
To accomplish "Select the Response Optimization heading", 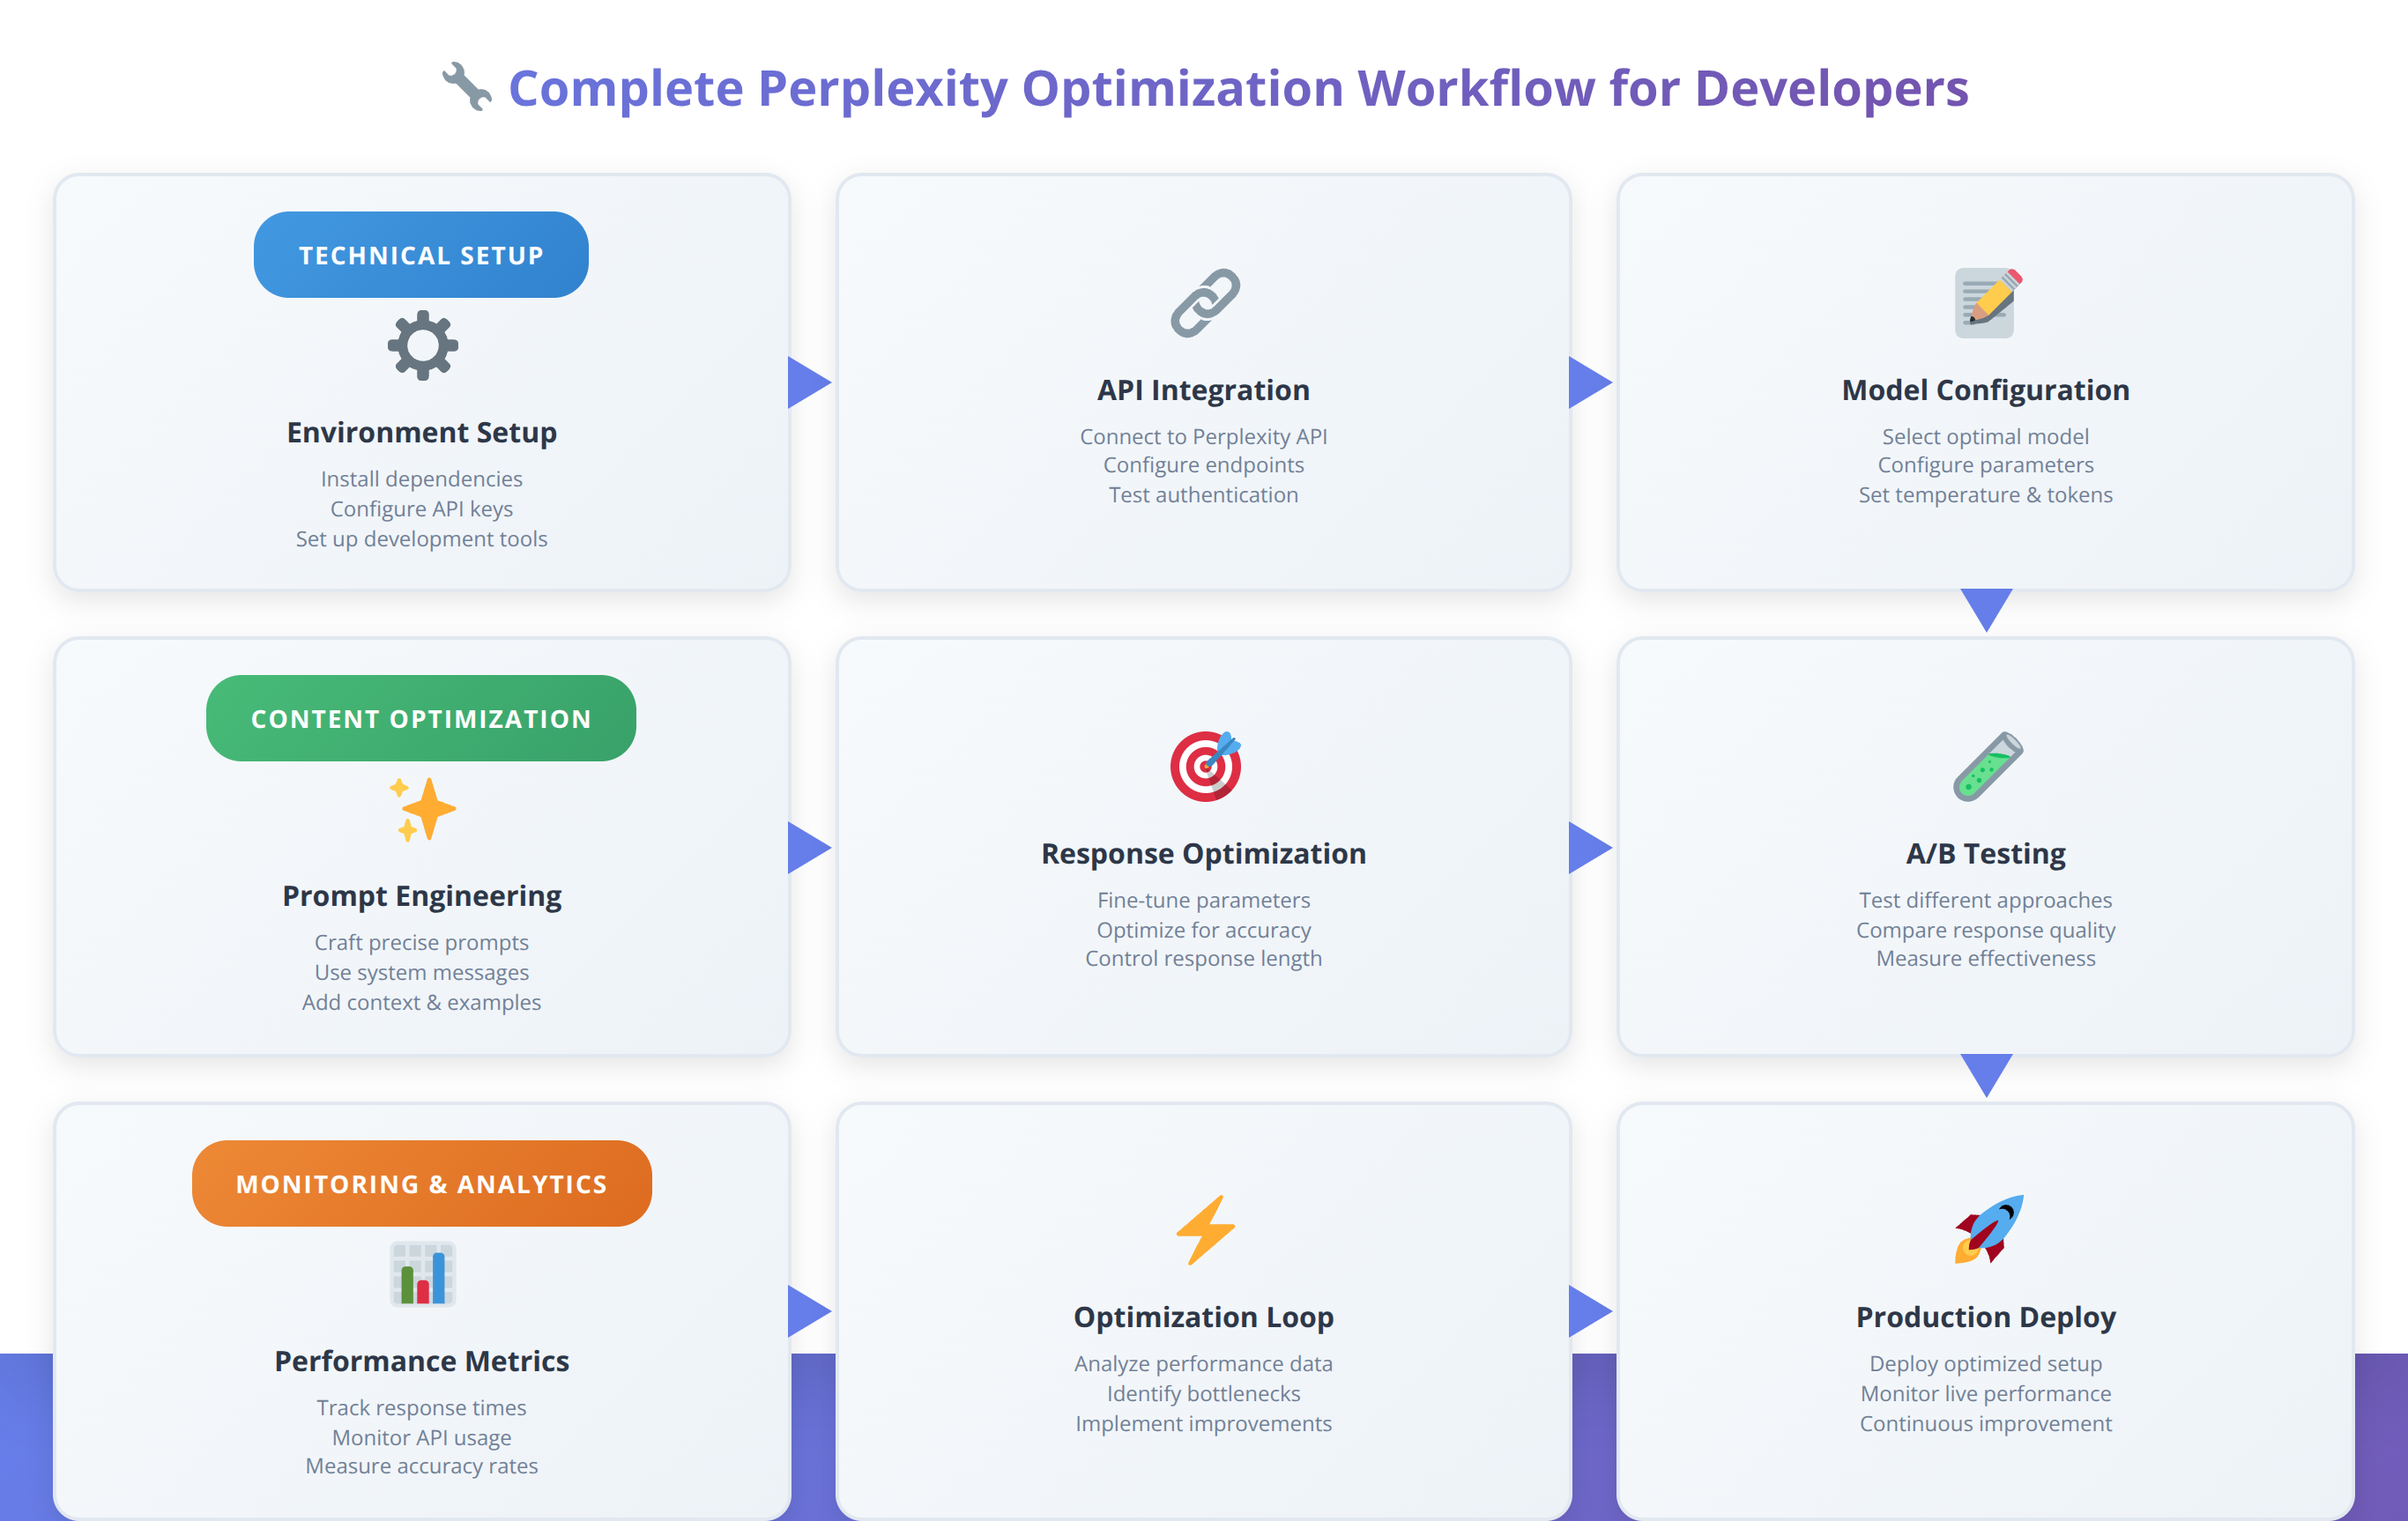I will click(x=1203, y=853).
